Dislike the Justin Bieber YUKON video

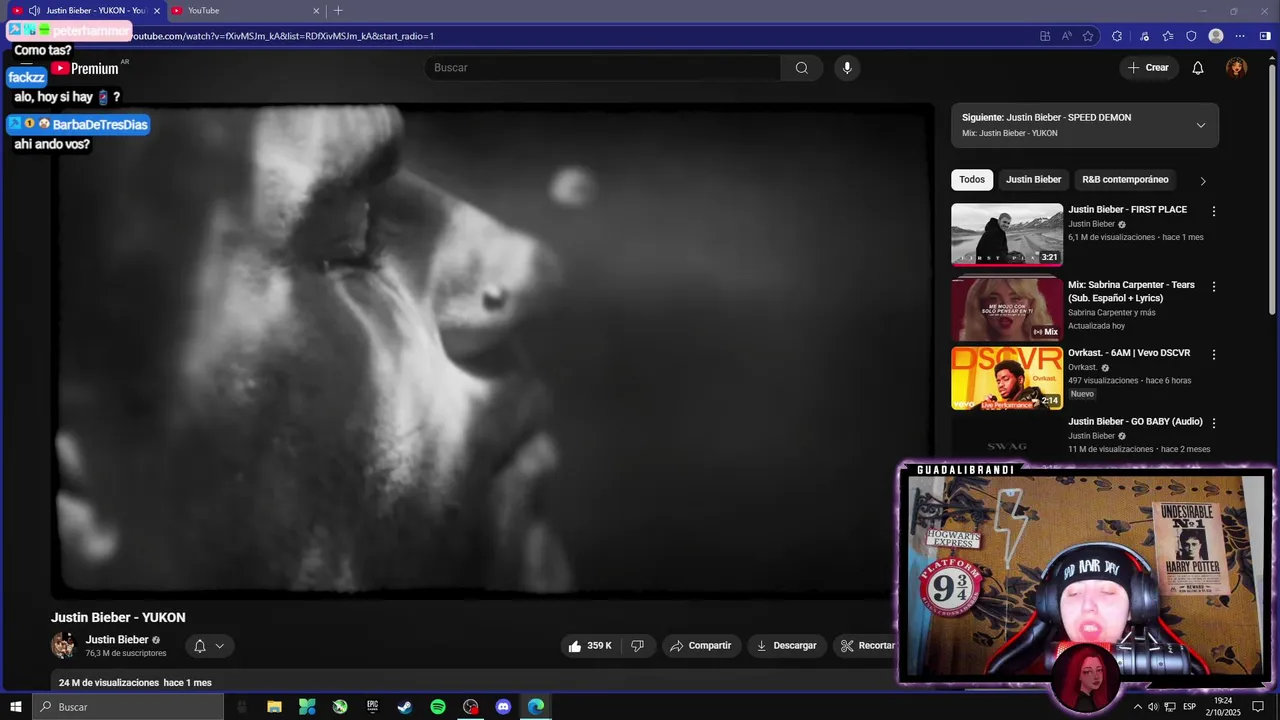click(637, 646)
